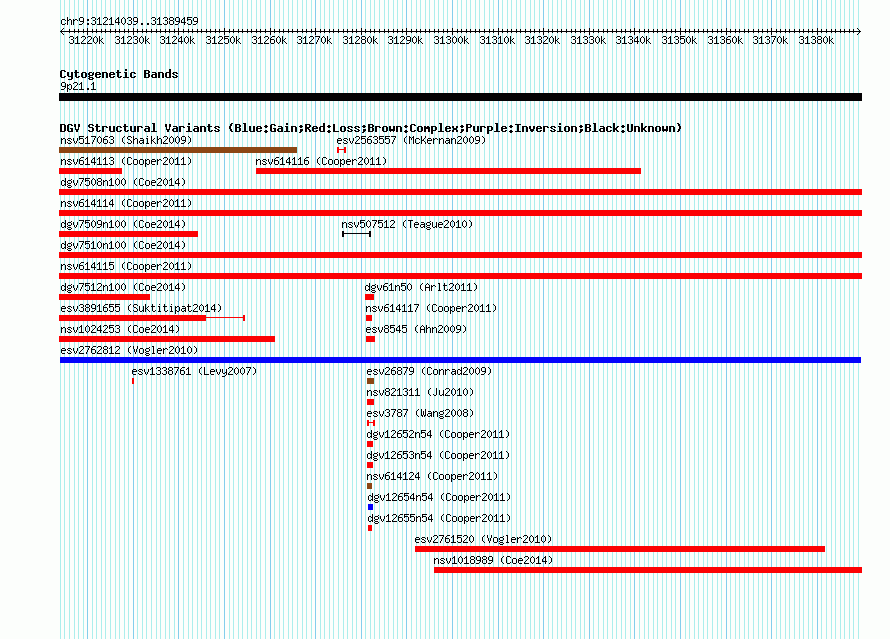Click the red dgv7509n100 loss bar
Viewport: 890px width, 639px height.
[x=128, y=234]
